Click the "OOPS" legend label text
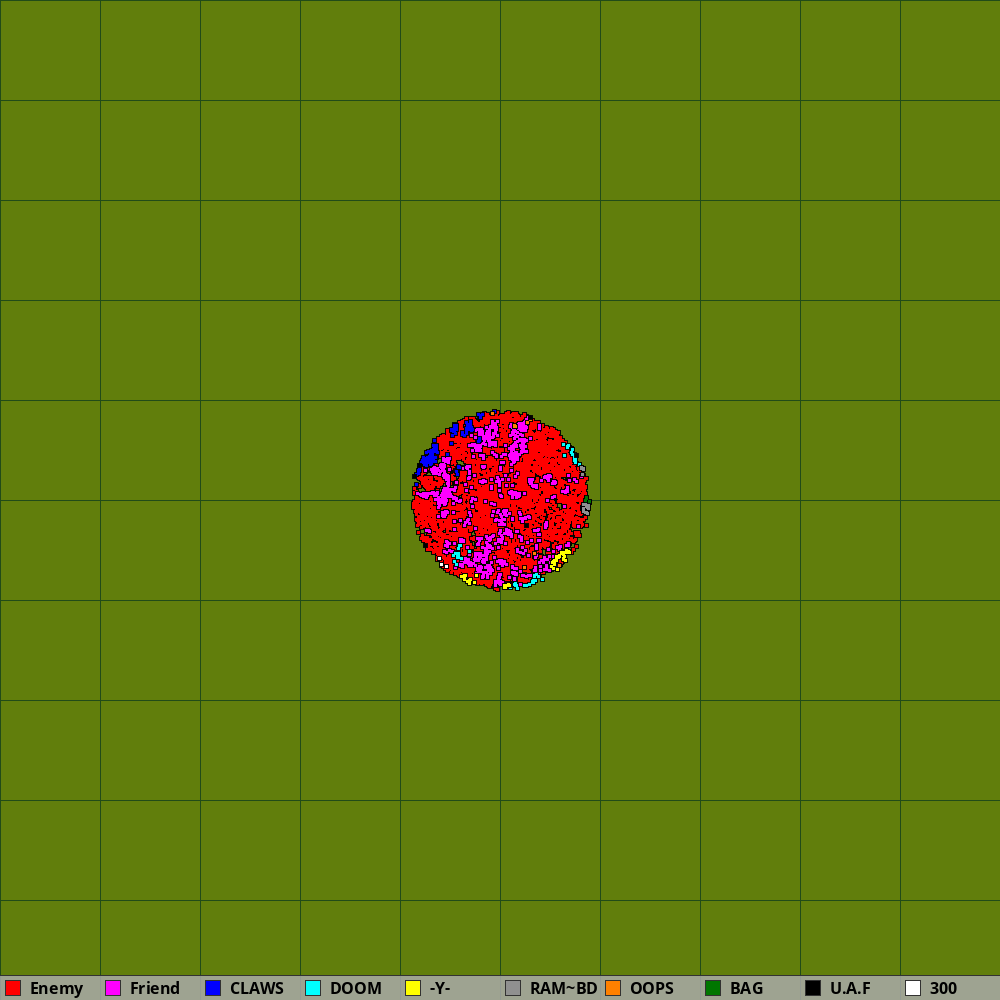This screenshot has height=1000, width=1000. [x=652, y=988]
